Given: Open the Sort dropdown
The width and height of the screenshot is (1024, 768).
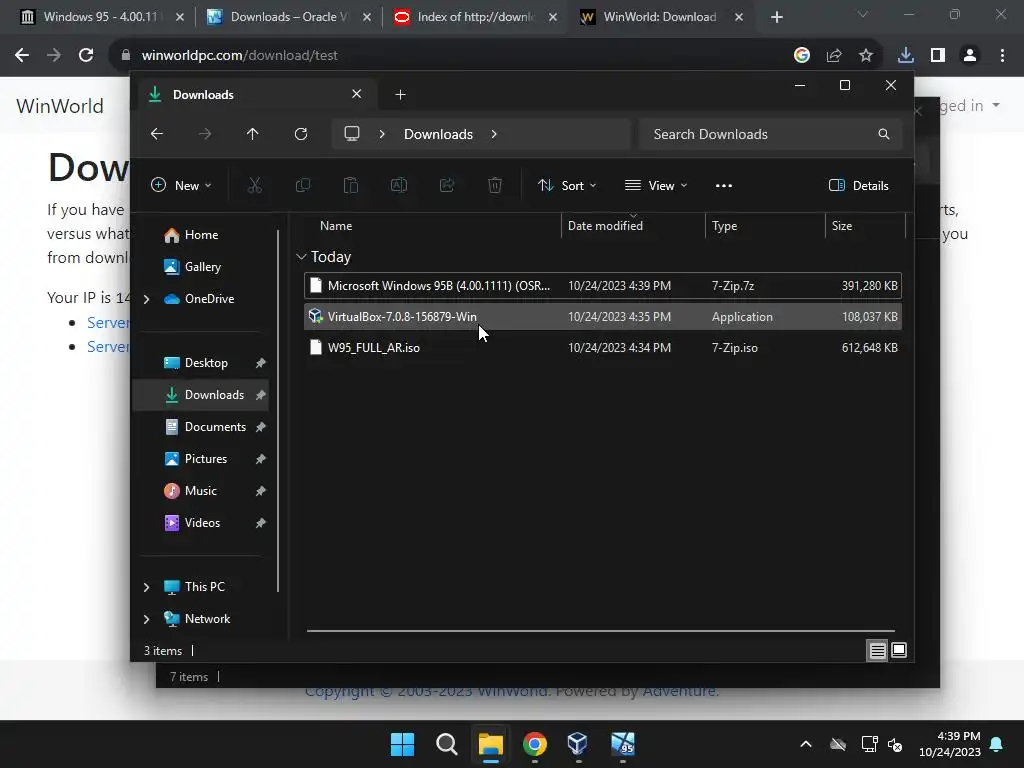Looking at the screenshot, I should (567, 185).
